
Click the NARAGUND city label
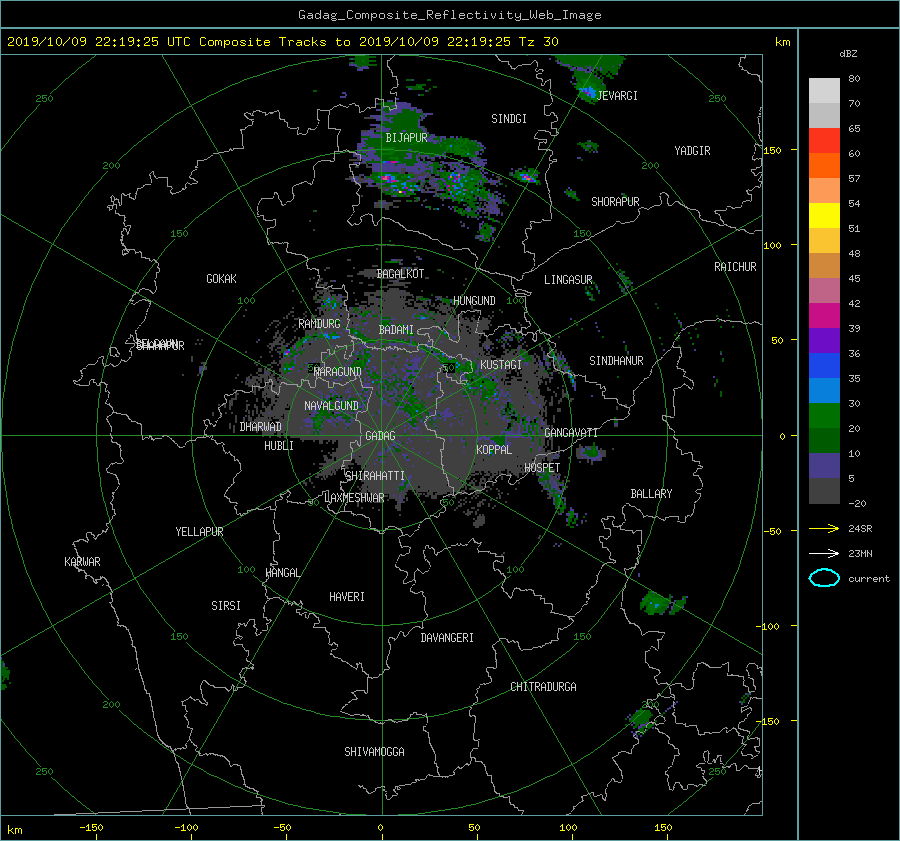[x=338, y=372]
